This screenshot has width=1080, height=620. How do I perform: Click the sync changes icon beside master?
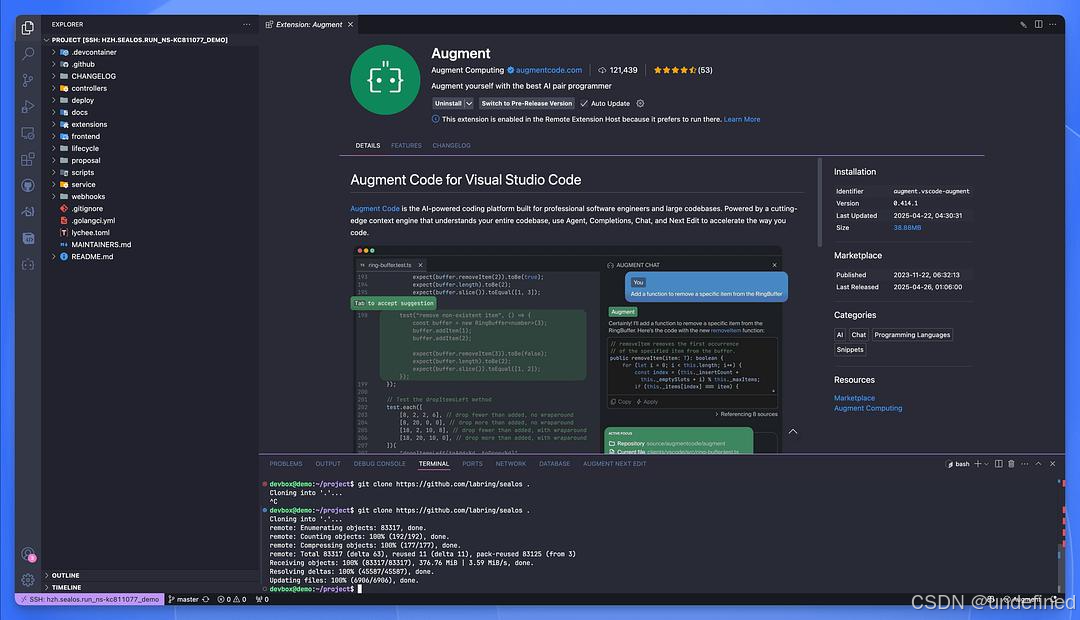205,599
